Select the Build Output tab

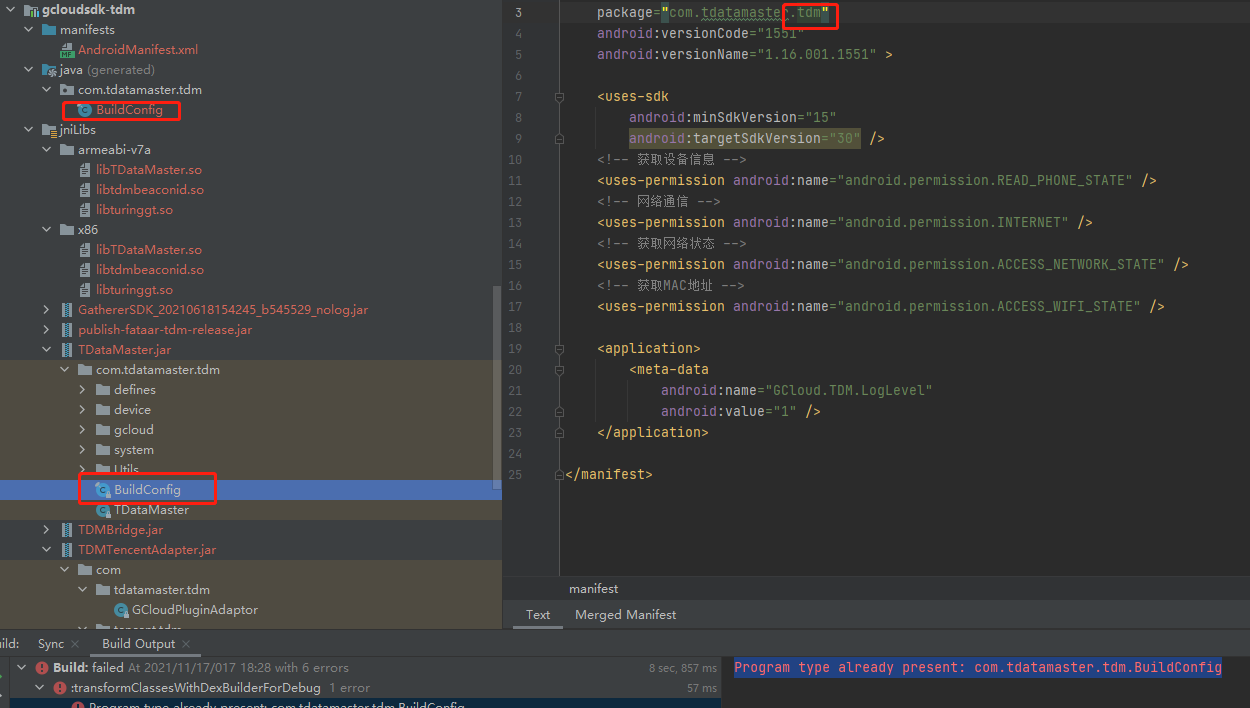coord(138,644)
